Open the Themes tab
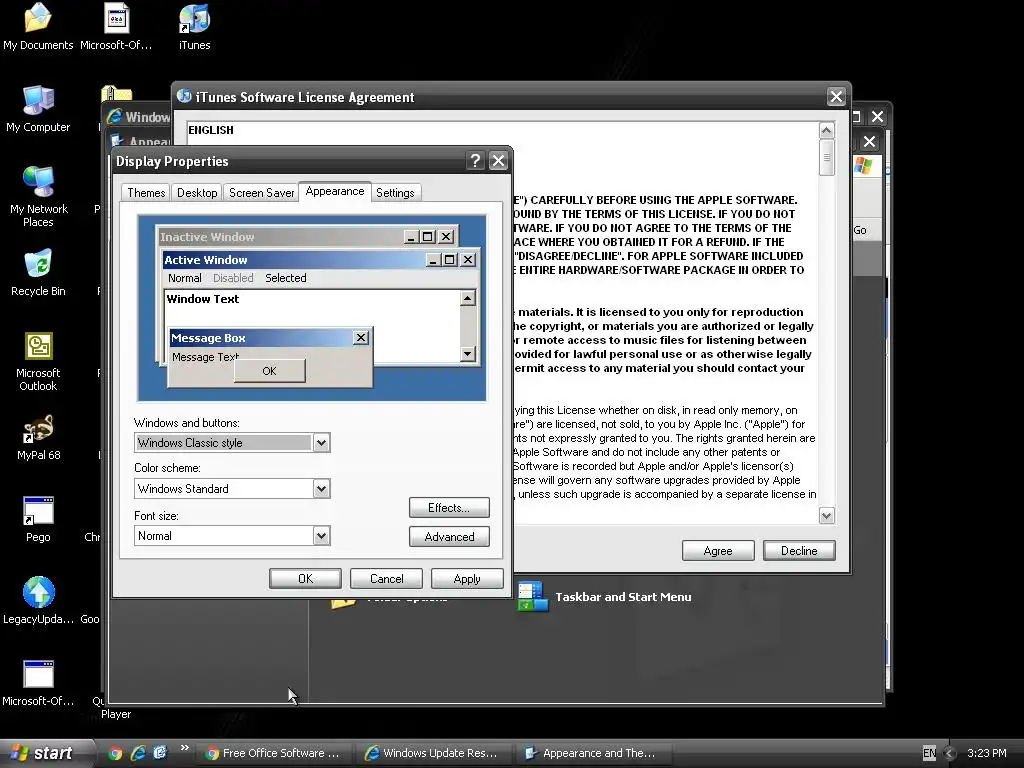1024x768 pixels. coord(146,193)
